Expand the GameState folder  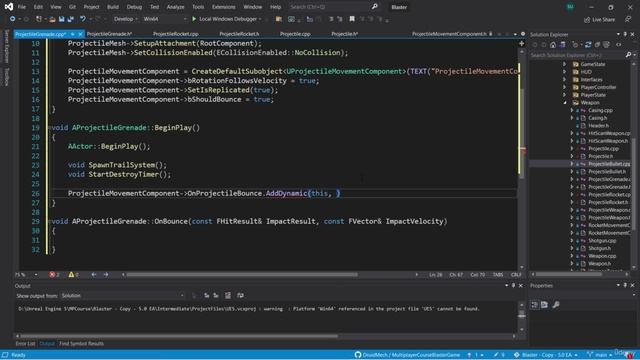[x=564, y=64]
